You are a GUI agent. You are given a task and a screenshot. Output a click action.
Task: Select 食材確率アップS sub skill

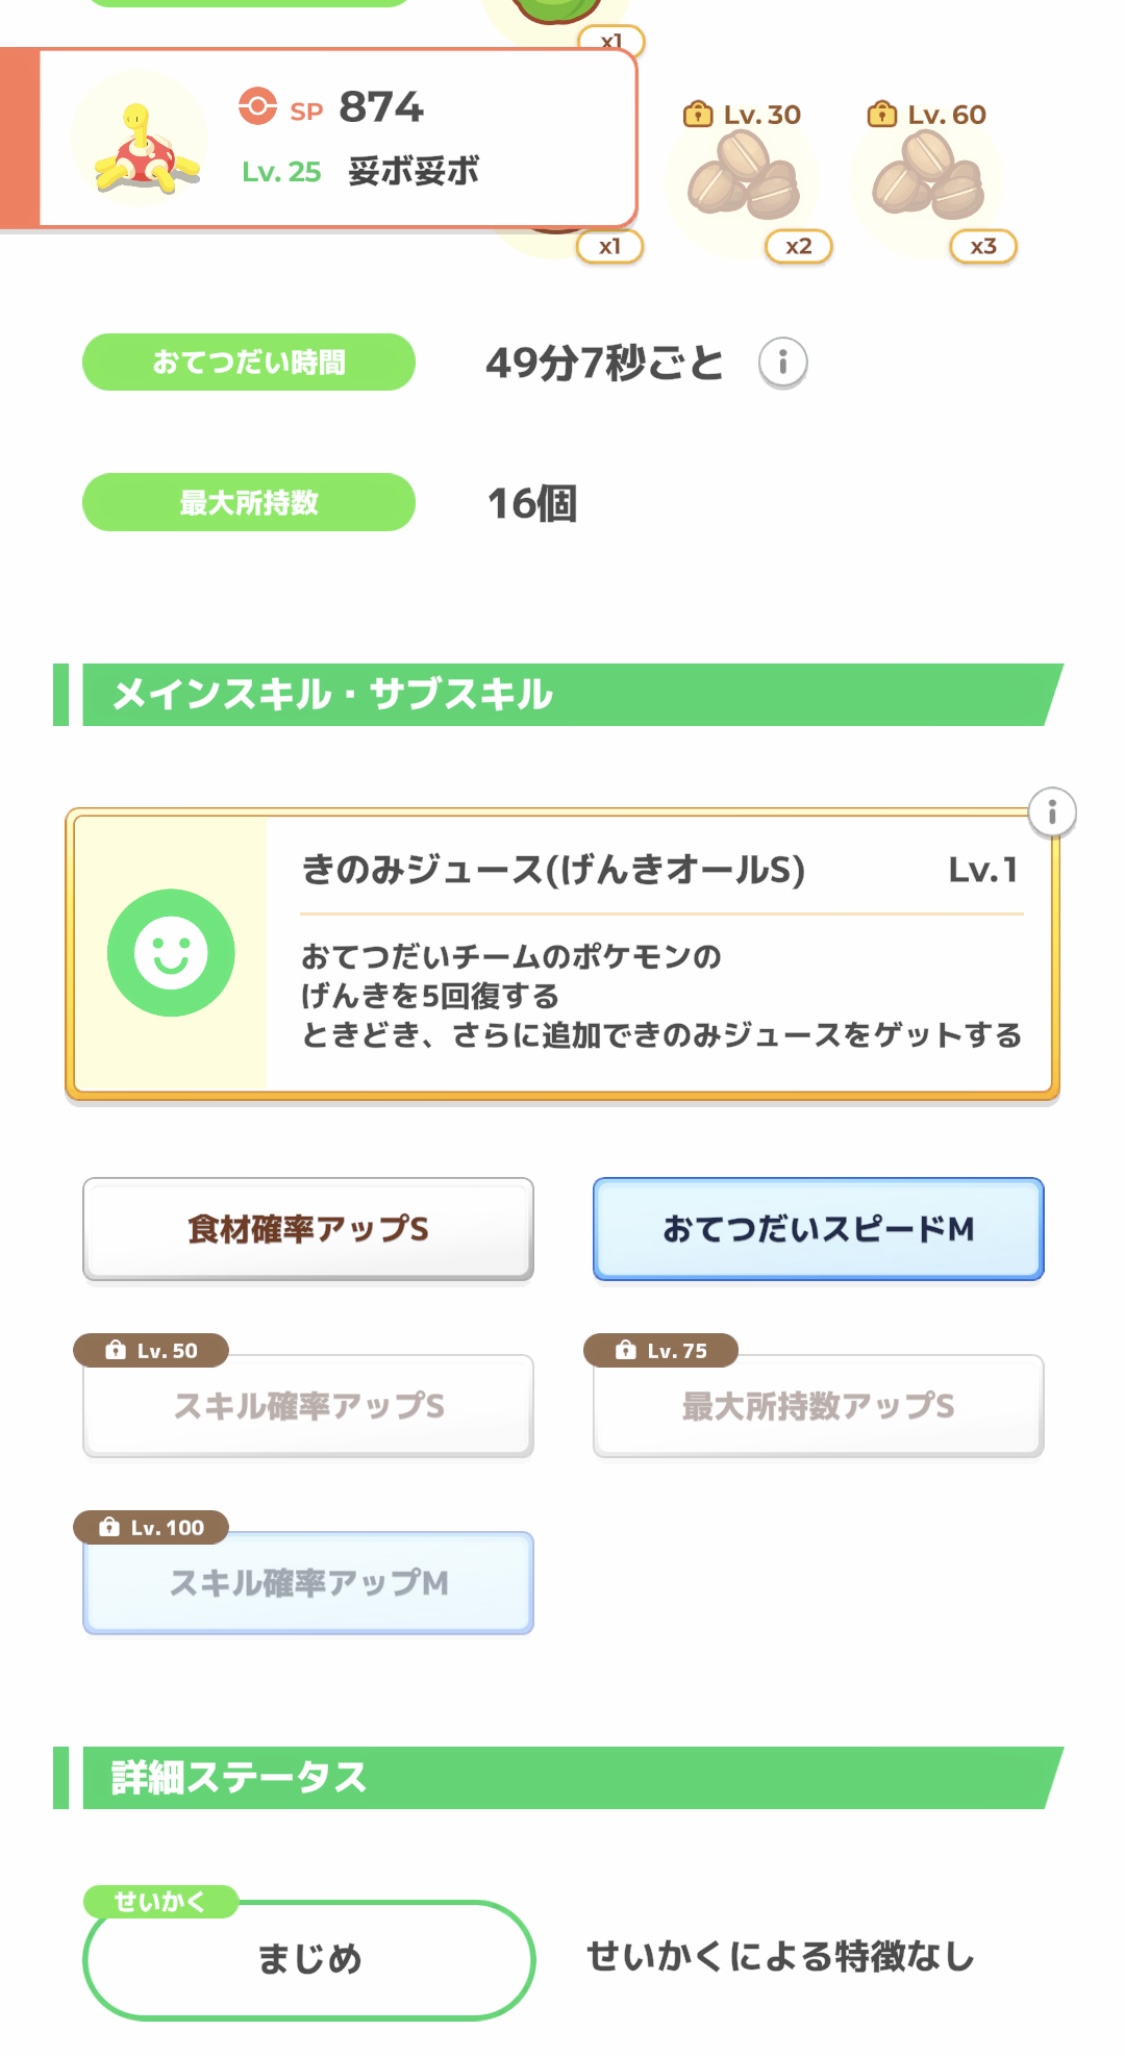tap(308, 1229)
